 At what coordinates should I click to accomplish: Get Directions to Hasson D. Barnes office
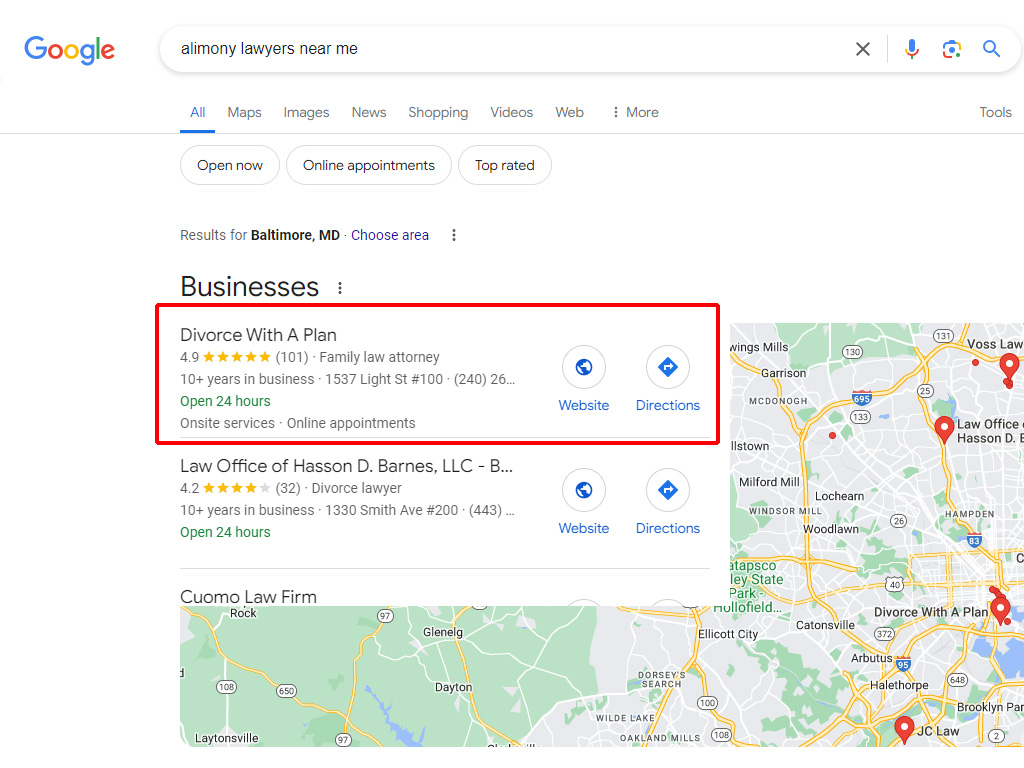(x=668, y=491)
